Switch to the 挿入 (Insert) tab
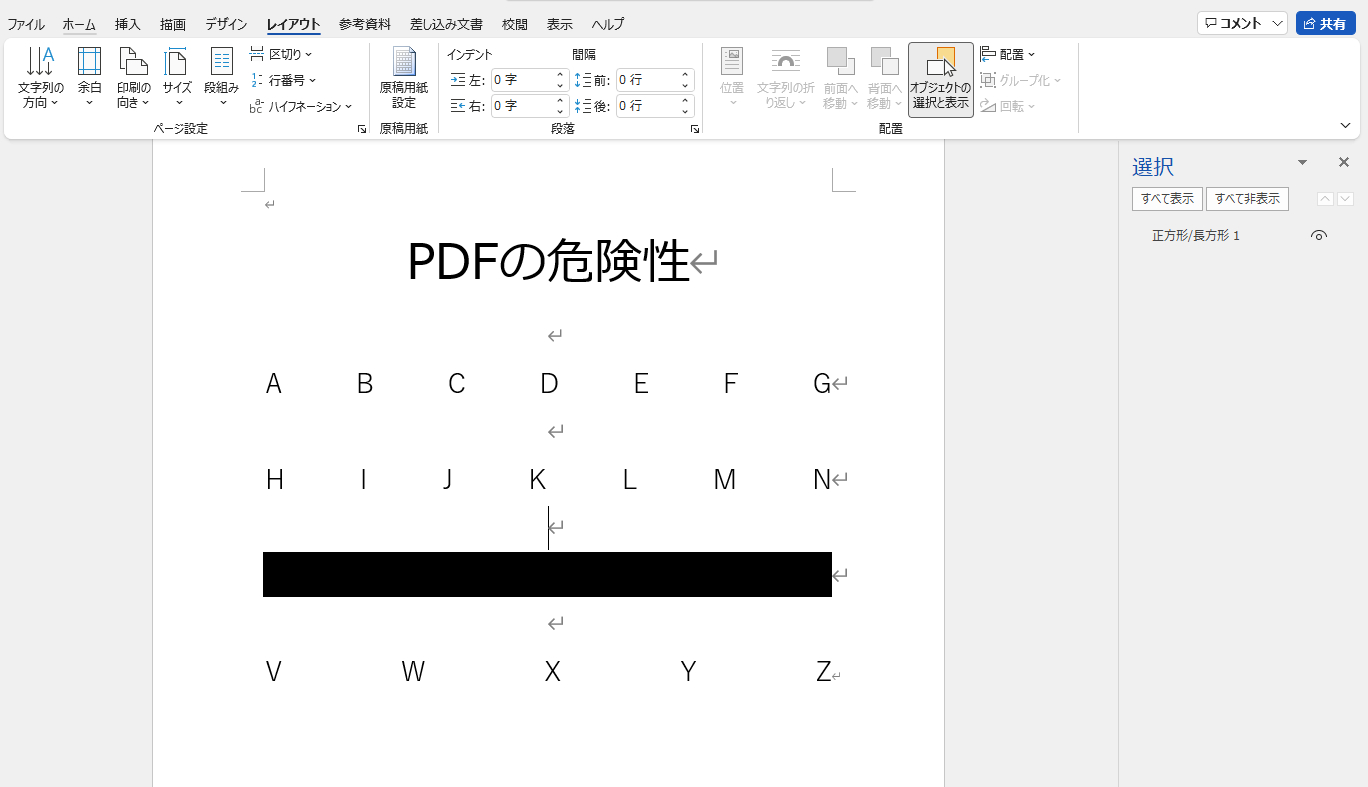Screen dimensions: 1368x787 click(x=127, y=24)
